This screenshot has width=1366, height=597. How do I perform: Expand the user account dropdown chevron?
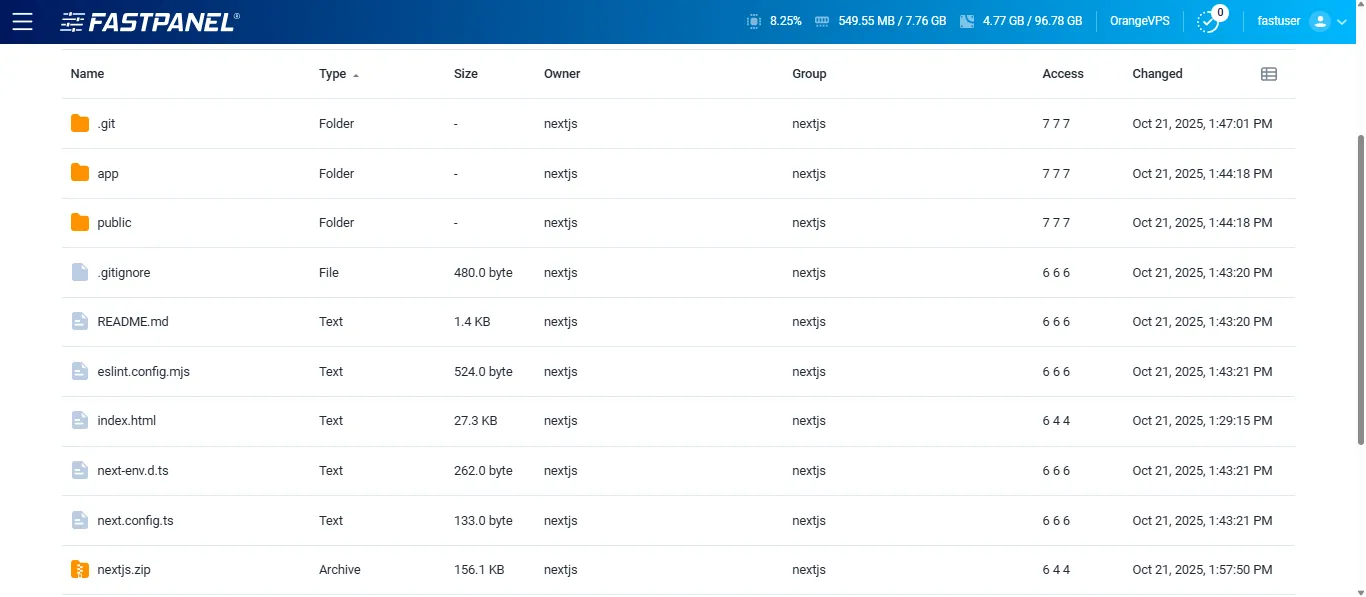(x=1342, y=22)
